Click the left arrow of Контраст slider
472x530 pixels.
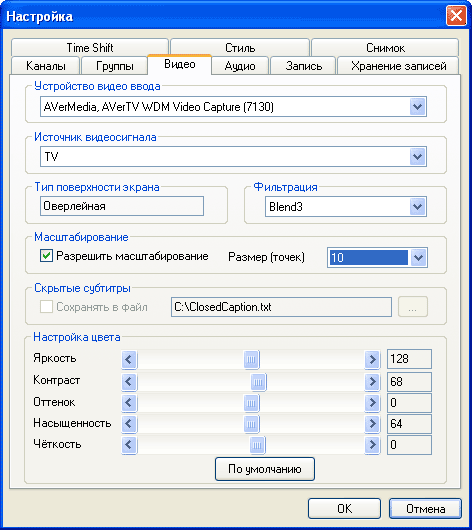tap(129, 382)
